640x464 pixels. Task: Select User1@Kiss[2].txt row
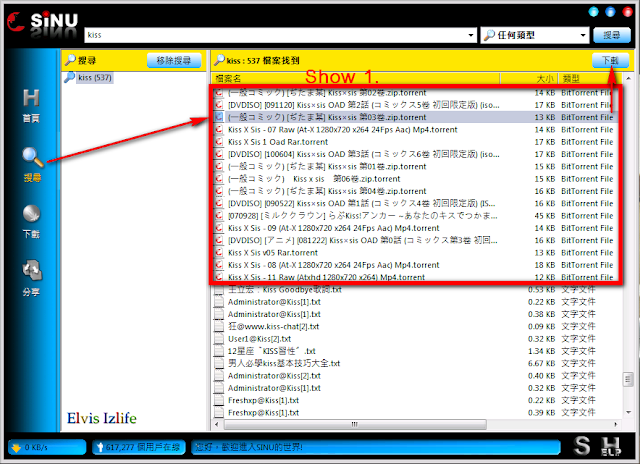[414, 339]
